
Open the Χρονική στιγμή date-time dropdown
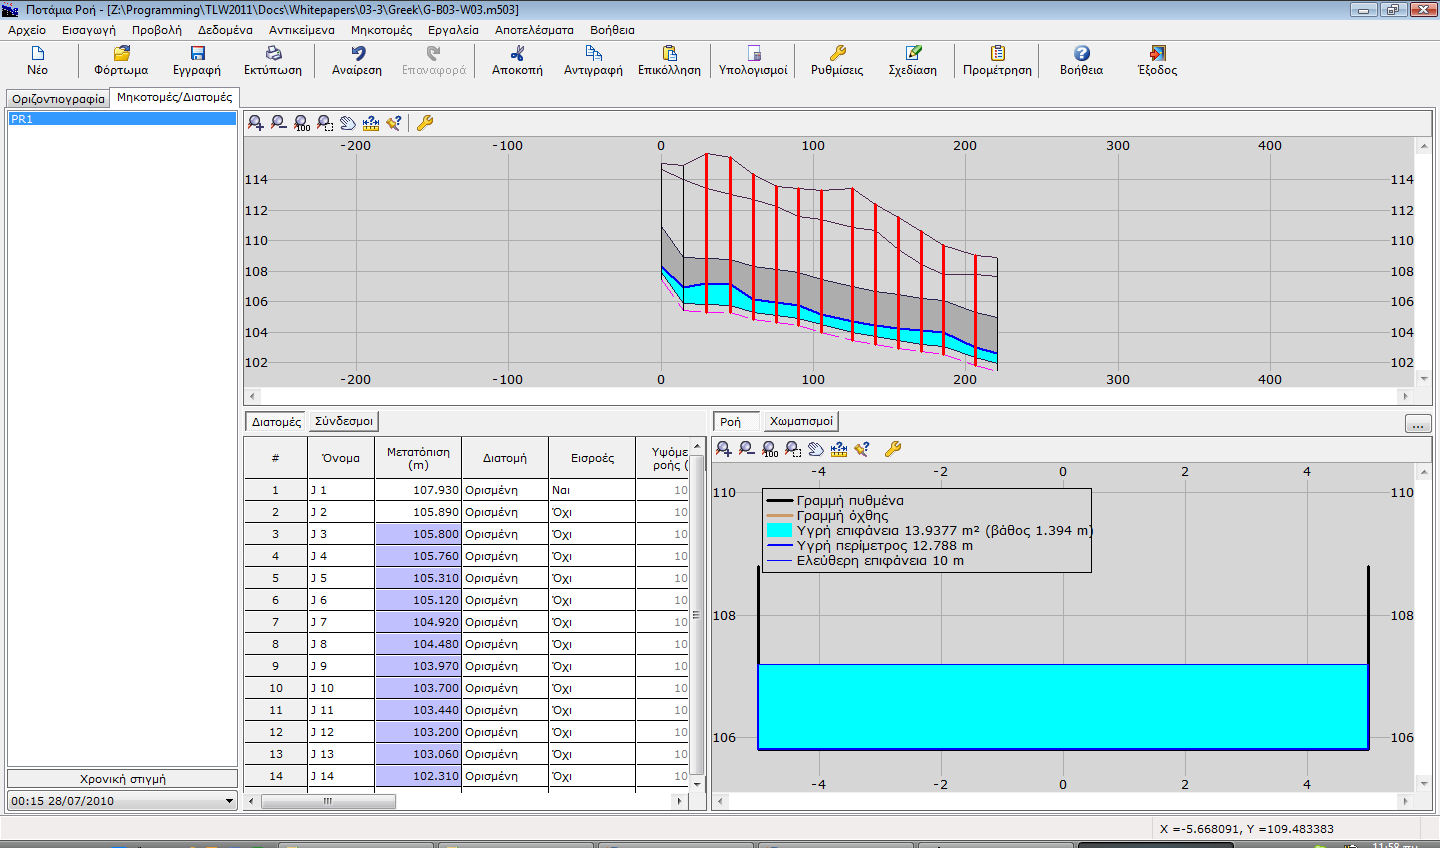pos(229,801)
